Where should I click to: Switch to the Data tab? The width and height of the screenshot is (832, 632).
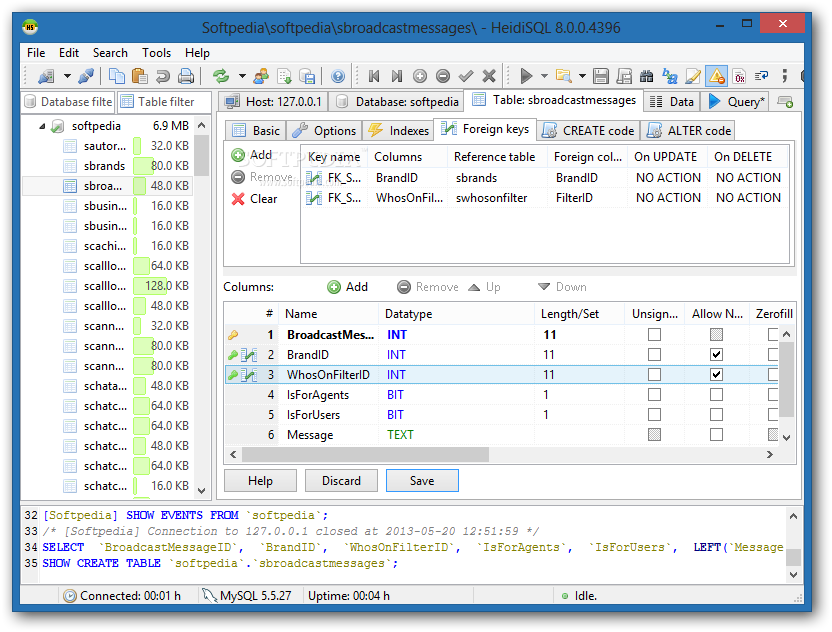click(672, 102)
